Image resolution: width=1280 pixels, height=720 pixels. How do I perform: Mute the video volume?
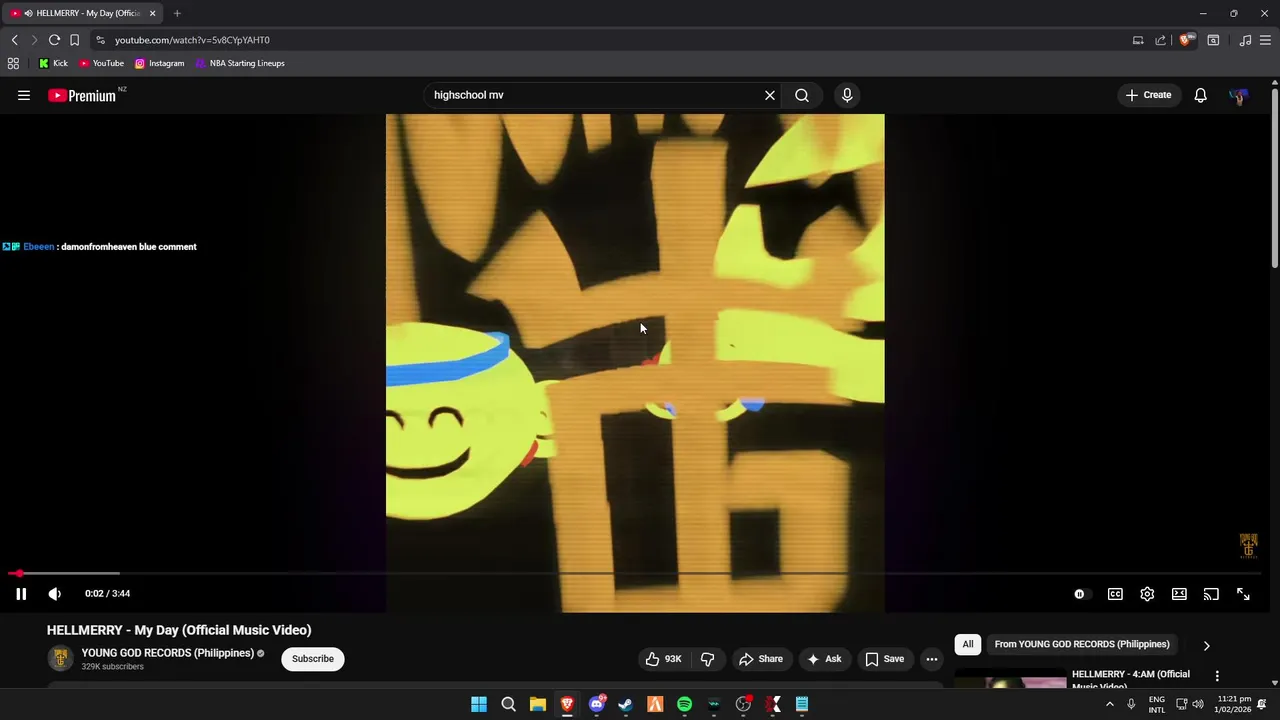(55, 594)
